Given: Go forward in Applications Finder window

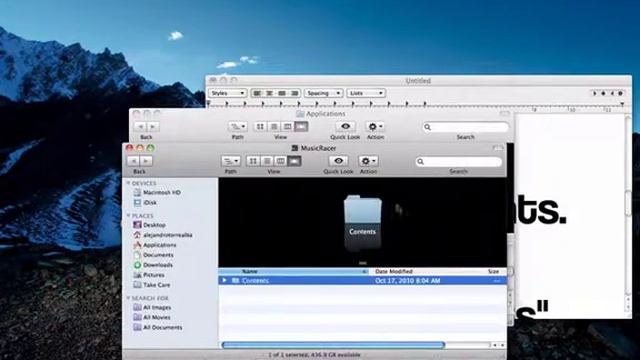Looking at the screenshot, I should click(153, 127).
